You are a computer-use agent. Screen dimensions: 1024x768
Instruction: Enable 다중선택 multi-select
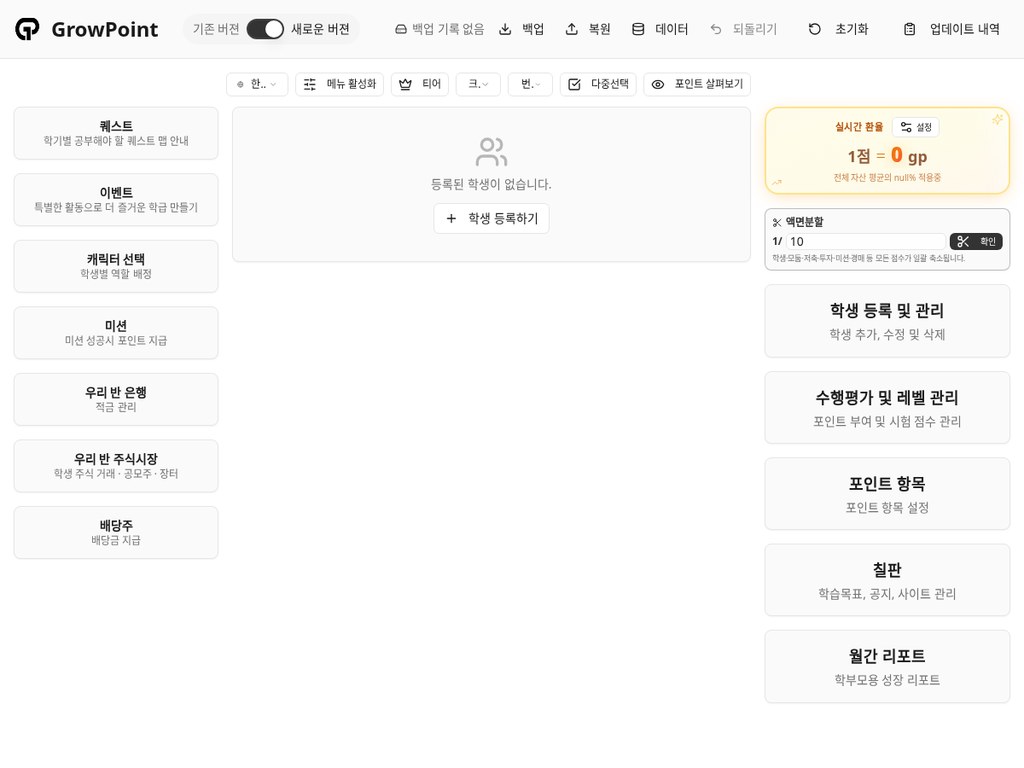pyautogui.click(x=598, y=84)
